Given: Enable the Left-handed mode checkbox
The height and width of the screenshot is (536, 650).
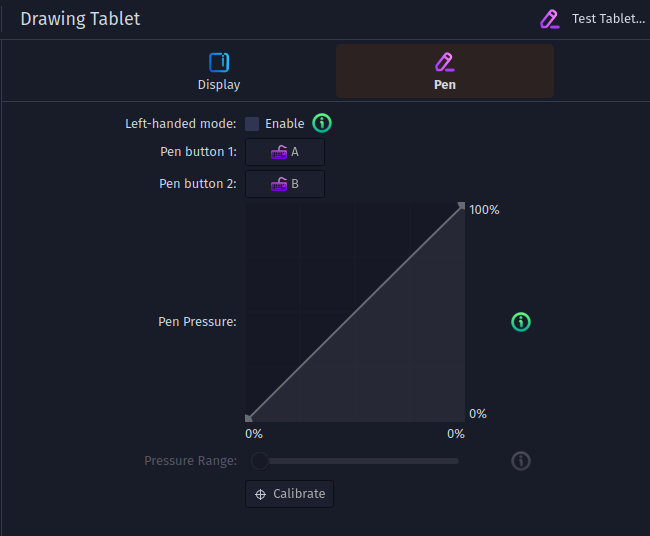Looking at the screenshot, I should coord(252,124).
